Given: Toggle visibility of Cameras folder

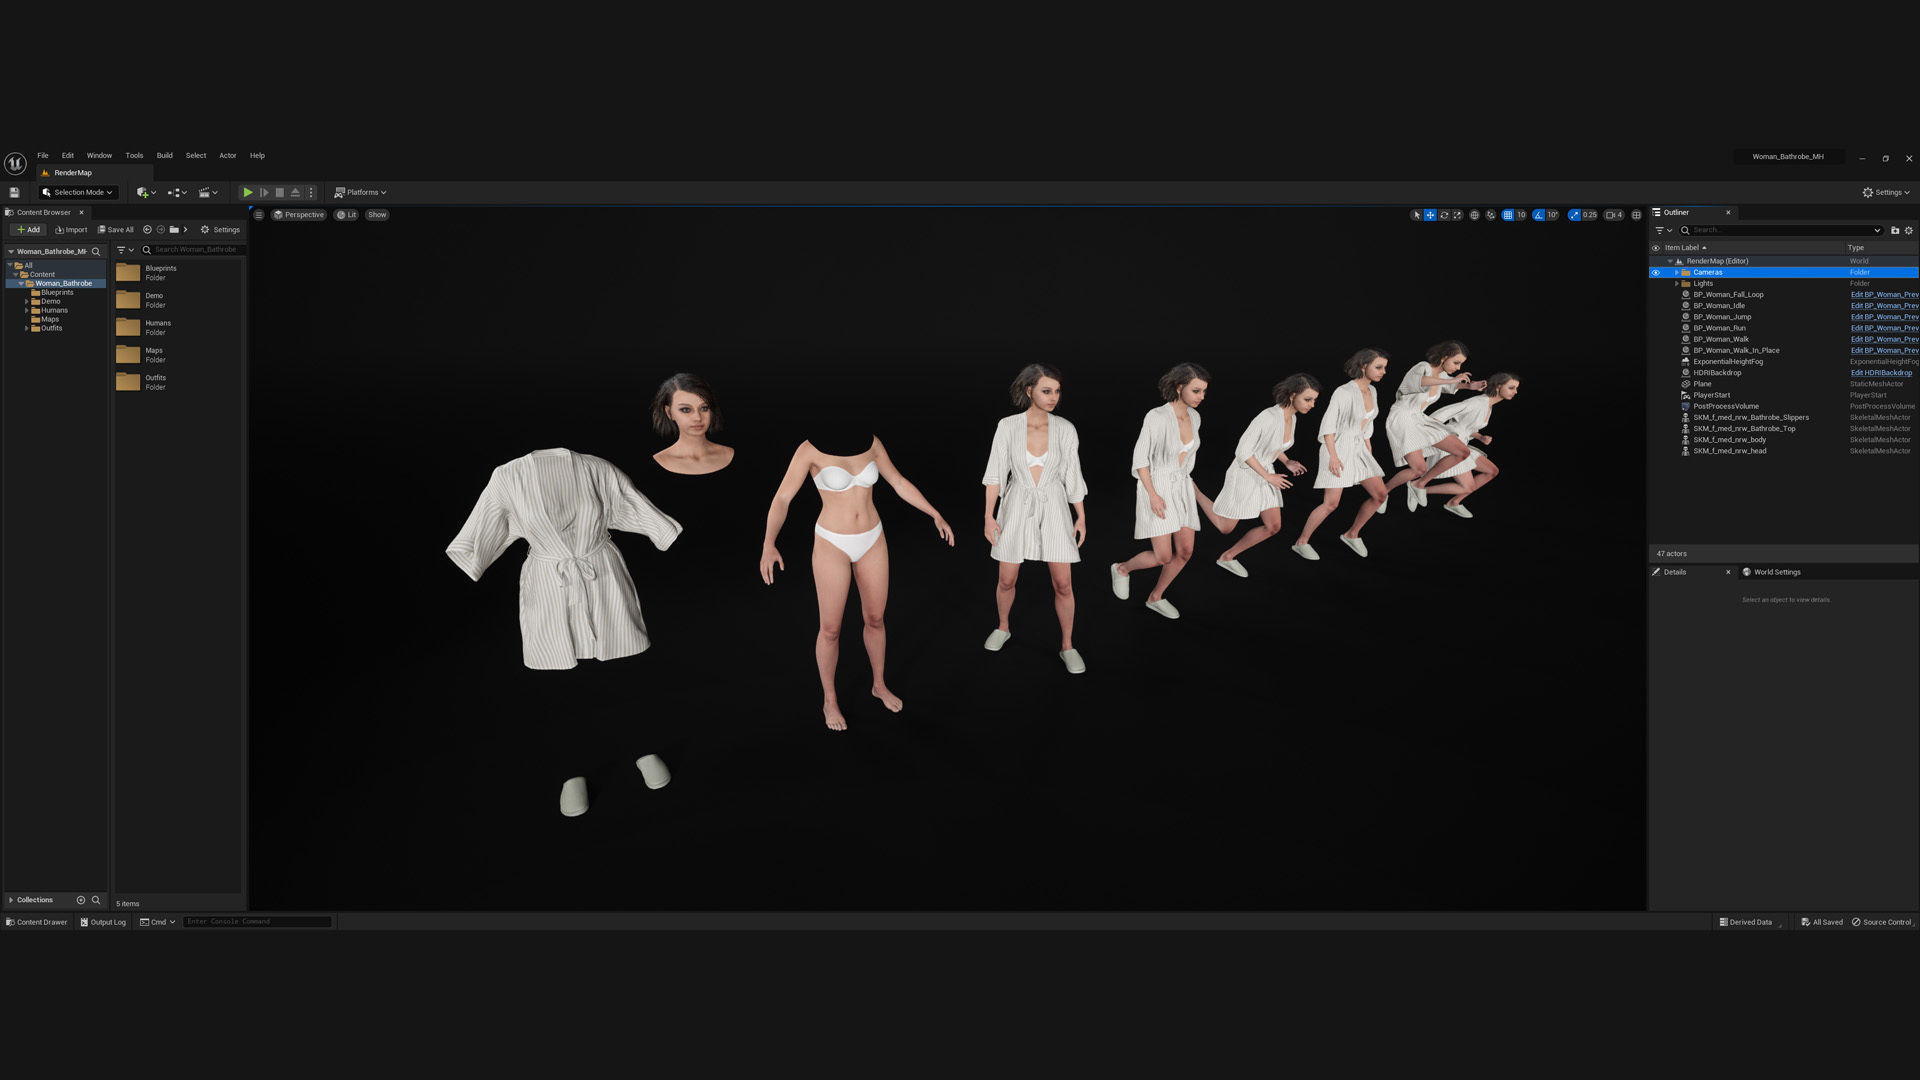Looking at the screenshot, I should (x=1656, y=272).
